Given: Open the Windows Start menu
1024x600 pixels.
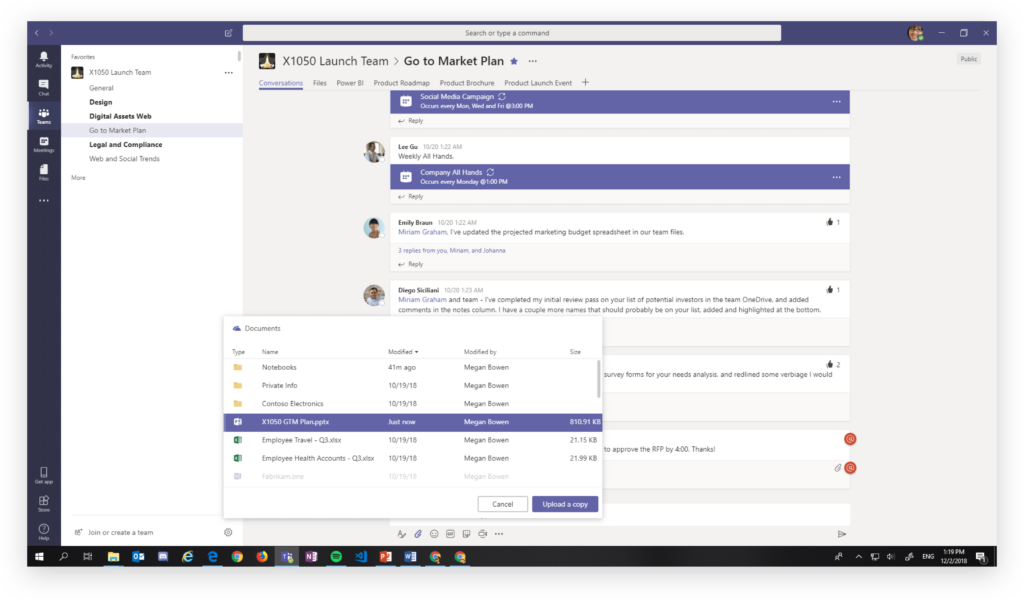Looking at the screenshot, I should [39, 557].
